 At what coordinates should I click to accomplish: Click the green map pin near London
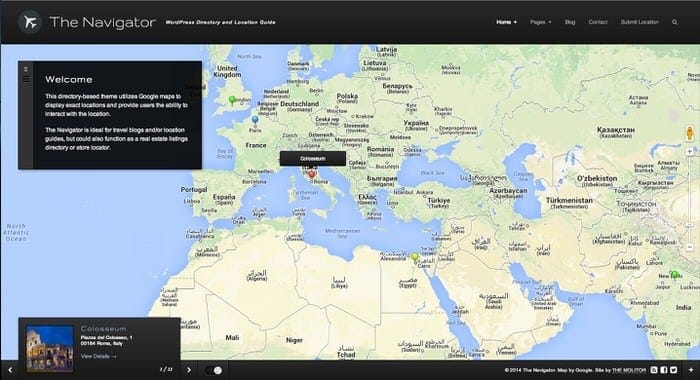232,100
